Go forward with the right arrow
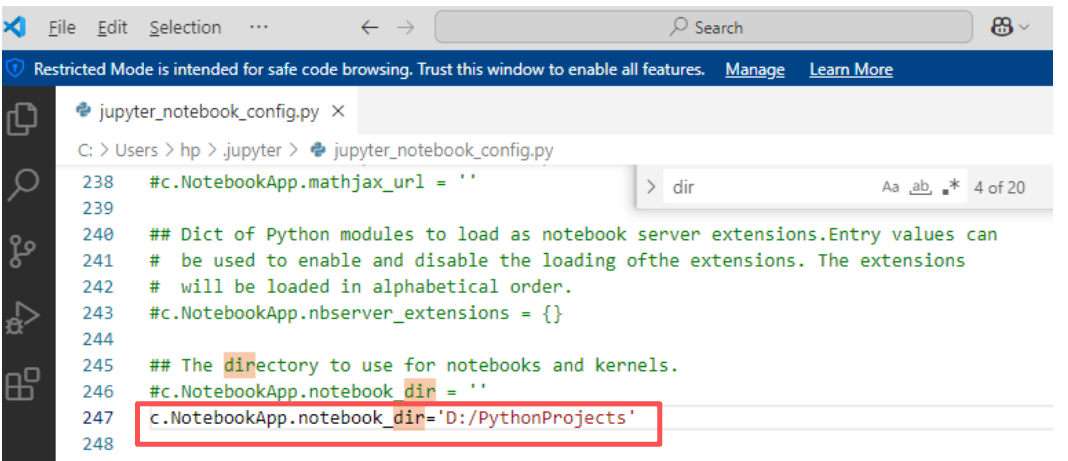Image resolution: width=1068 pixels, height=461 pixels. pos(405,27)
